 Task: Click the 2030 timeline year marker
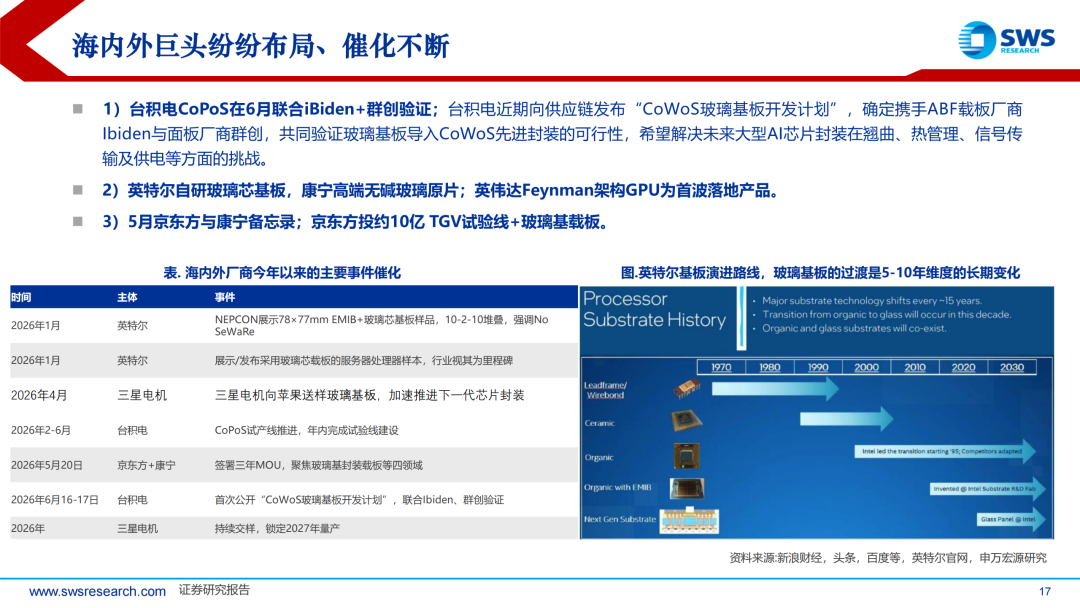tap(1011, 367)
